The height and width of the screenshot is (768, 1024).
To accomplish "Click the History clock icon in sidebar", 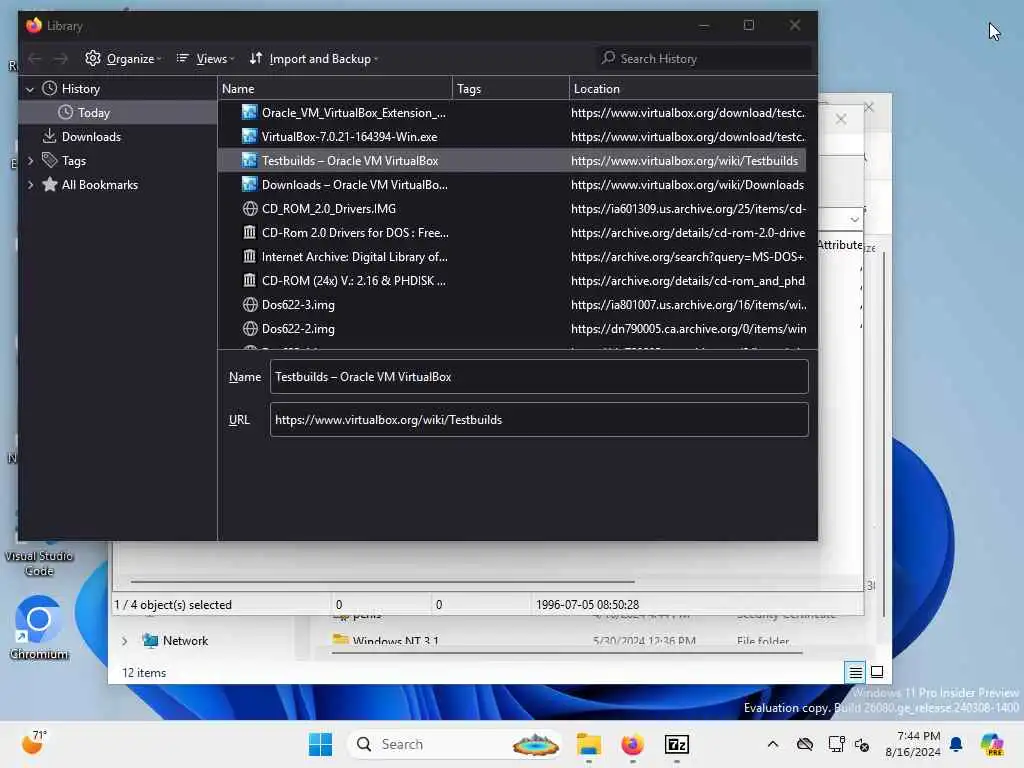I will tap(50, 88).
